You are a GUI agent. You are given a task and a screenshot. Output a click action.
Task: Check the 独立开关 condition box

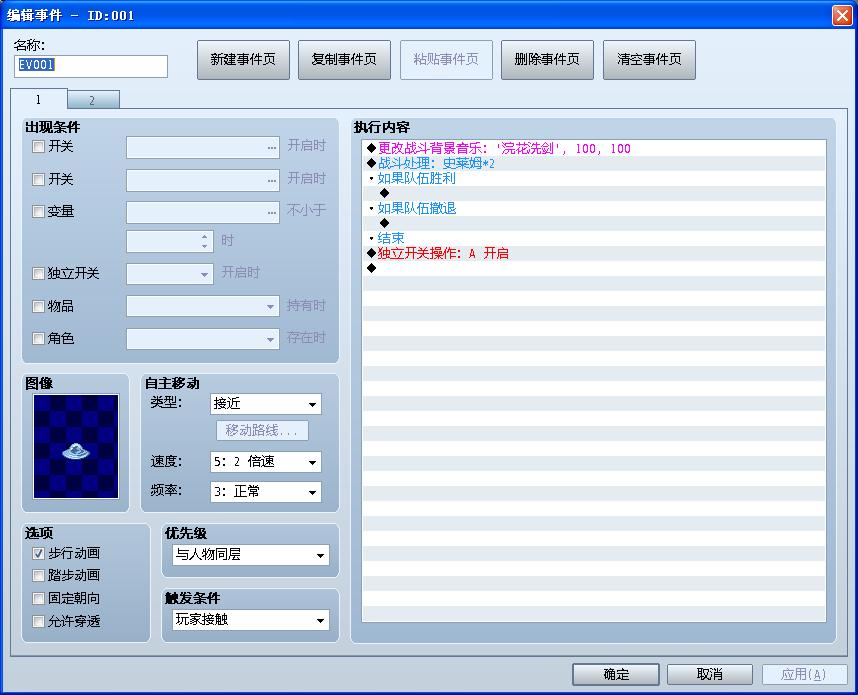pyautogui.click(x=38, y=274)
